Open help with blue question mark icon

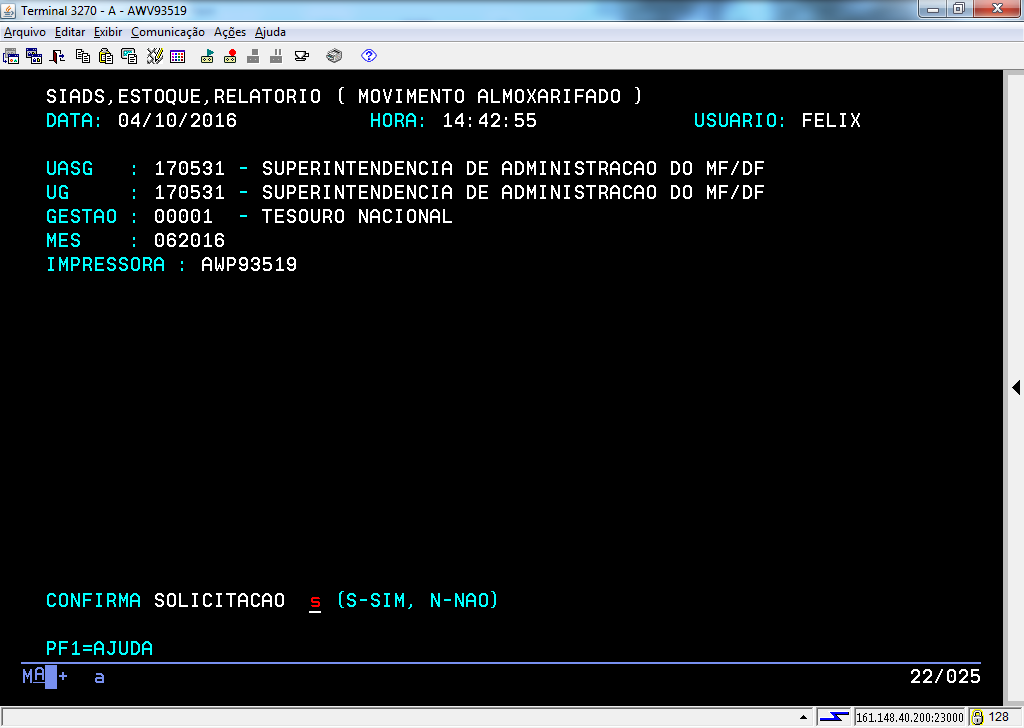pyautogui.click(x=369, y=56)
